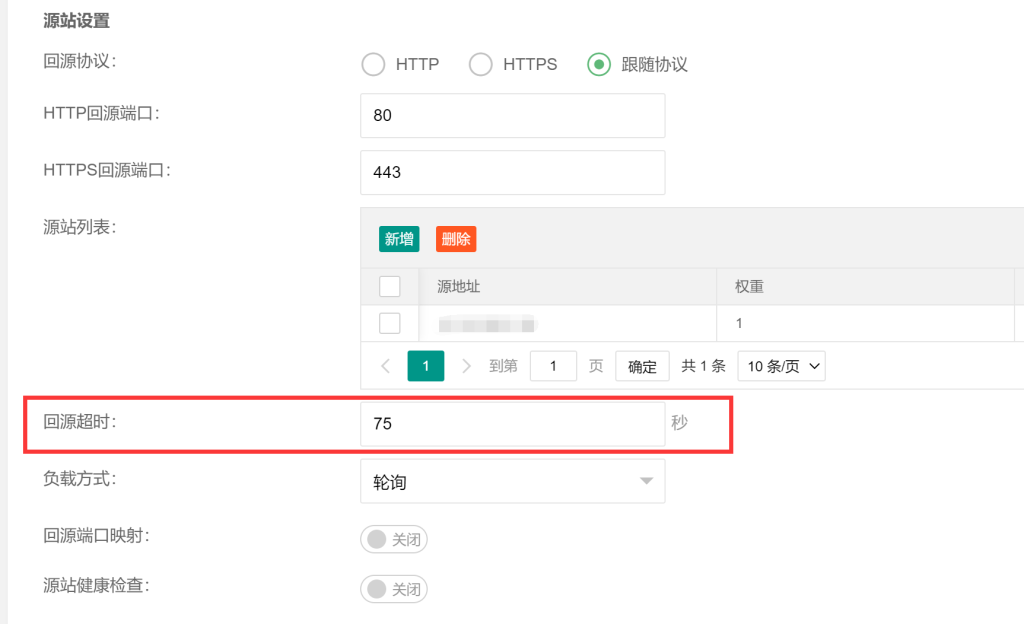Viewport: 1024px width, 624px height.
Task: Edit the HTTPS回源端口 value 443
Action: (512, 172)
